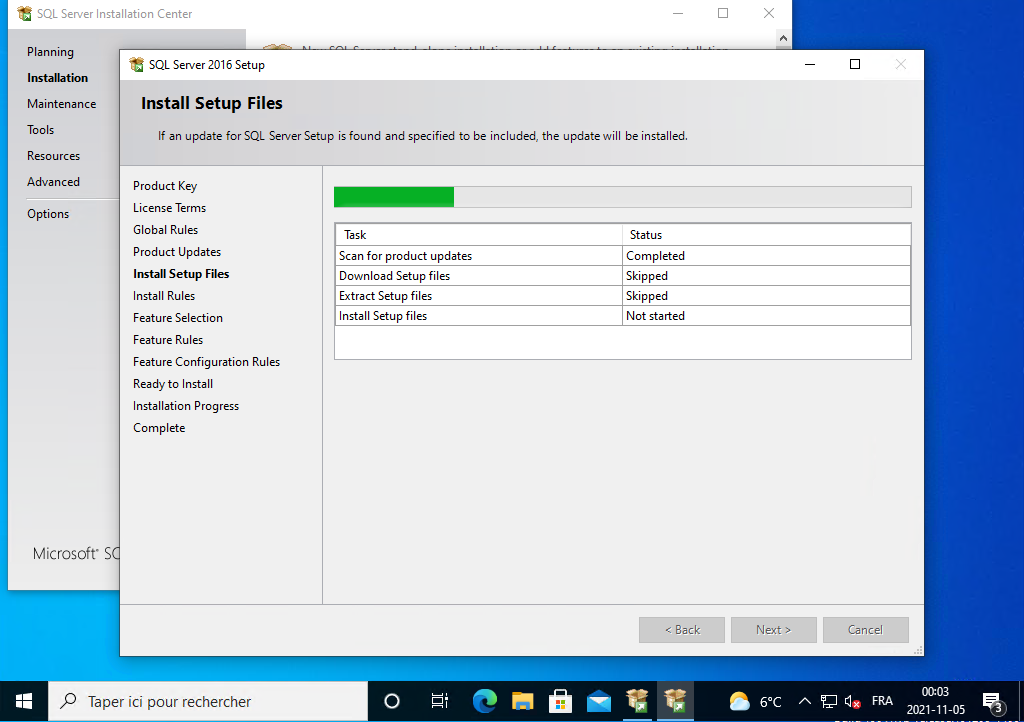
Task: Click the weather widget showing 6°C
Action: point(756,701)
